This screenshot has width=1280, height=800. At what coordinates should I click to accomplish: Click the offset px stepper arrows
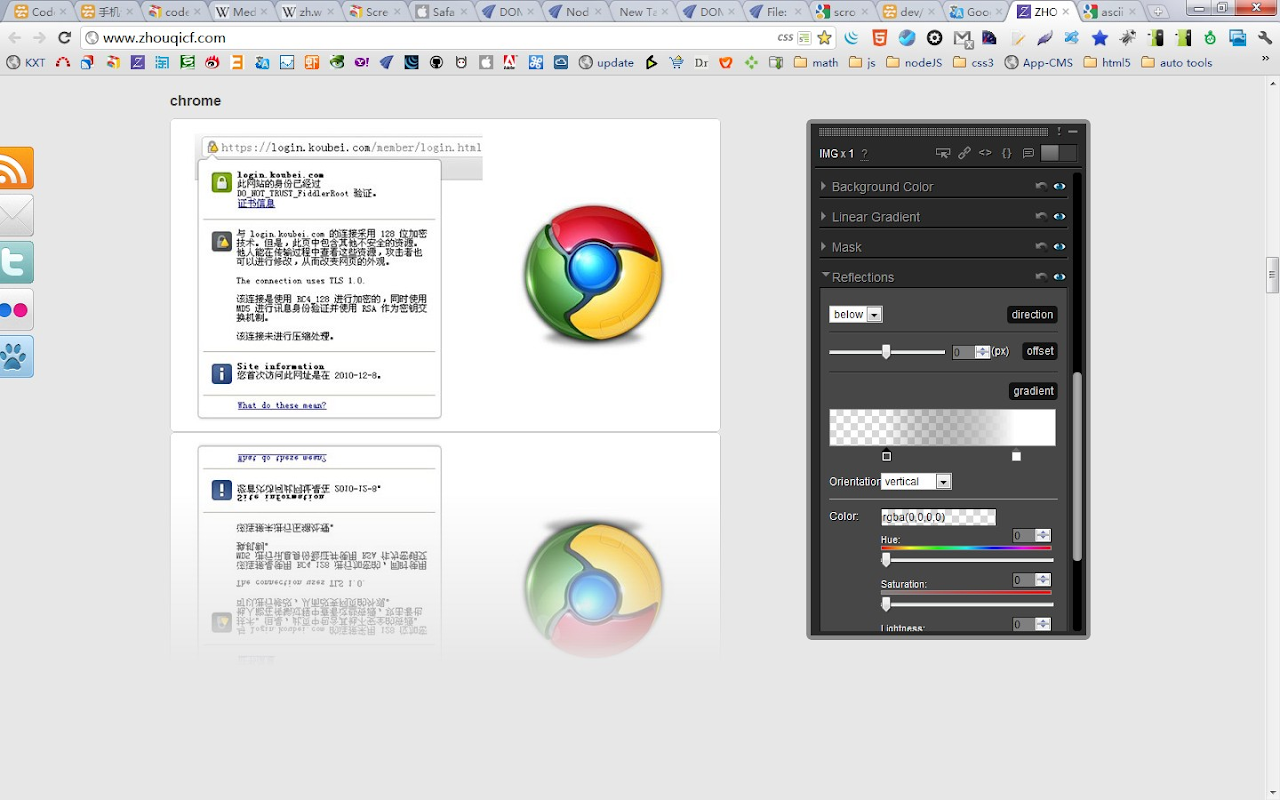(982, 352)
